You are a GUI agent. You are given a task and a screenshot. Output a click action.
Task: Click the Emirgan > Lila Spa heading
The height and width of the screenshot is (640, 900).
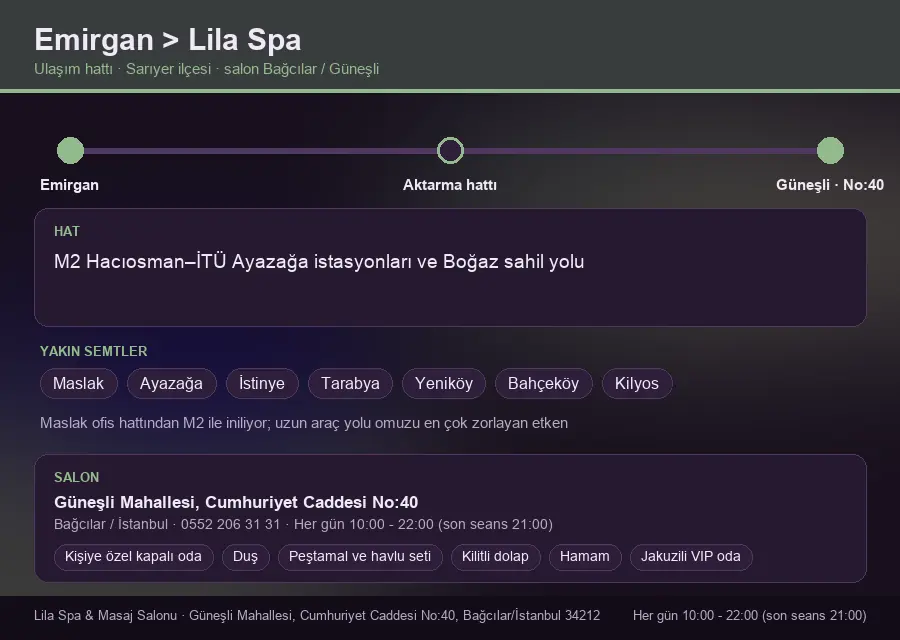(x=168, y=40)
